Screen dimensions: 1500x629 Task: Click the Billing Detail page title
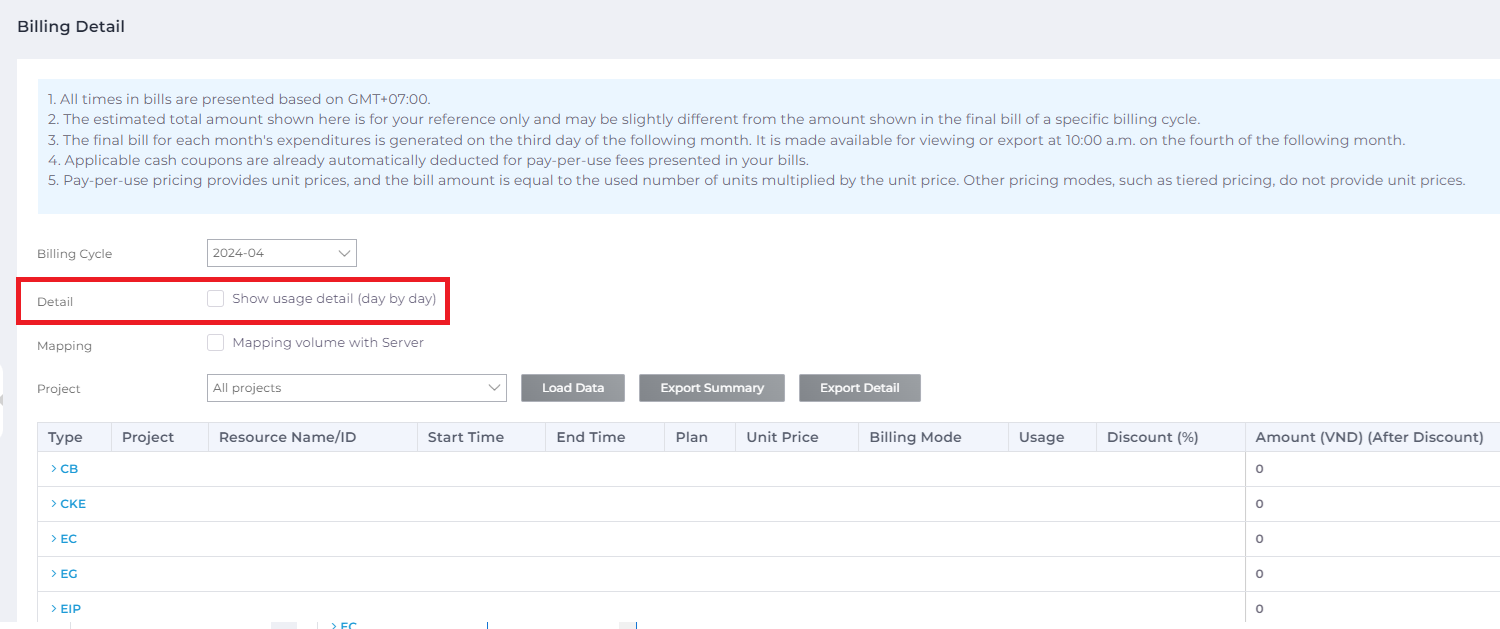(x=71, y=27)
